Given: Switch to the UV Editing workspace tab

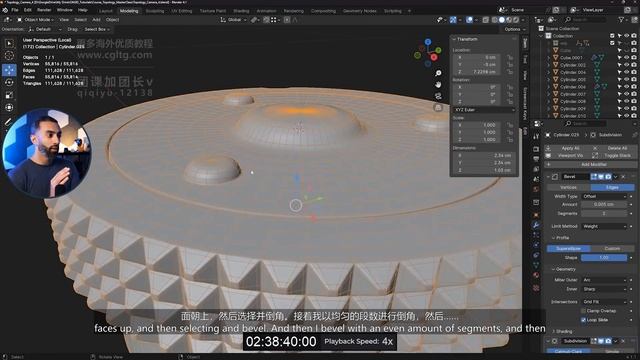Looking at the screenshot, I should [x=182, y=11].
